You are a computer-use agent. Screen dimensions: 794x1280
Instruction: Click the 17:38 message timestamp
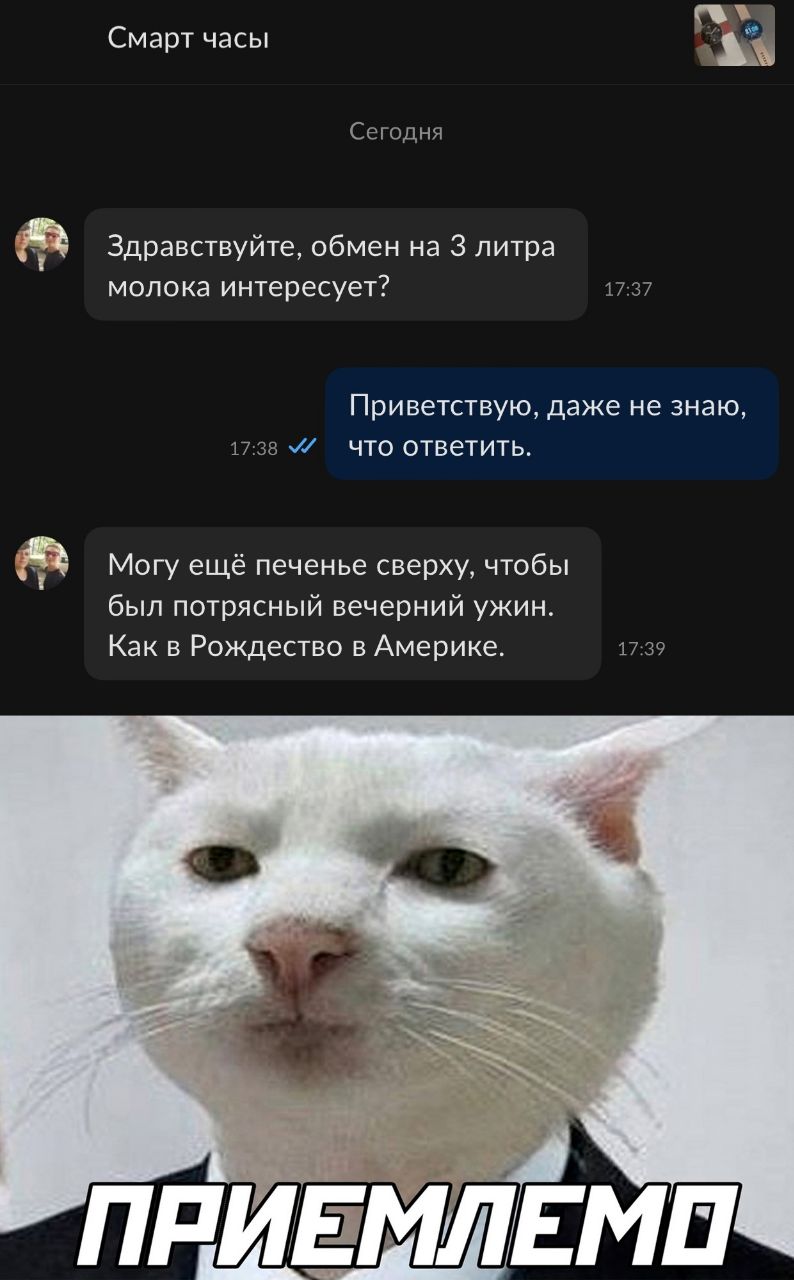(253, 449)
